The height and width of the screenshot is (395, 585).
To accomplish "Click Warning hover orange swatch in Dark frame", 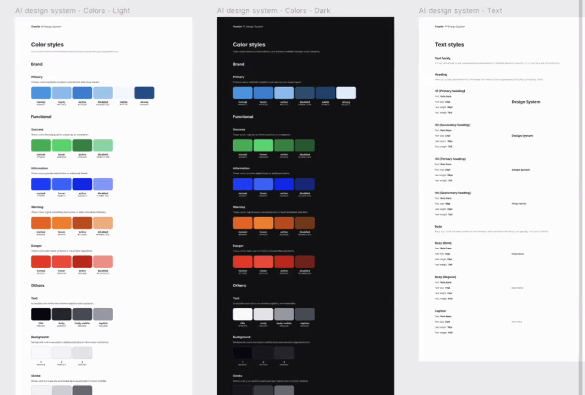I will (x=263, y=223).
